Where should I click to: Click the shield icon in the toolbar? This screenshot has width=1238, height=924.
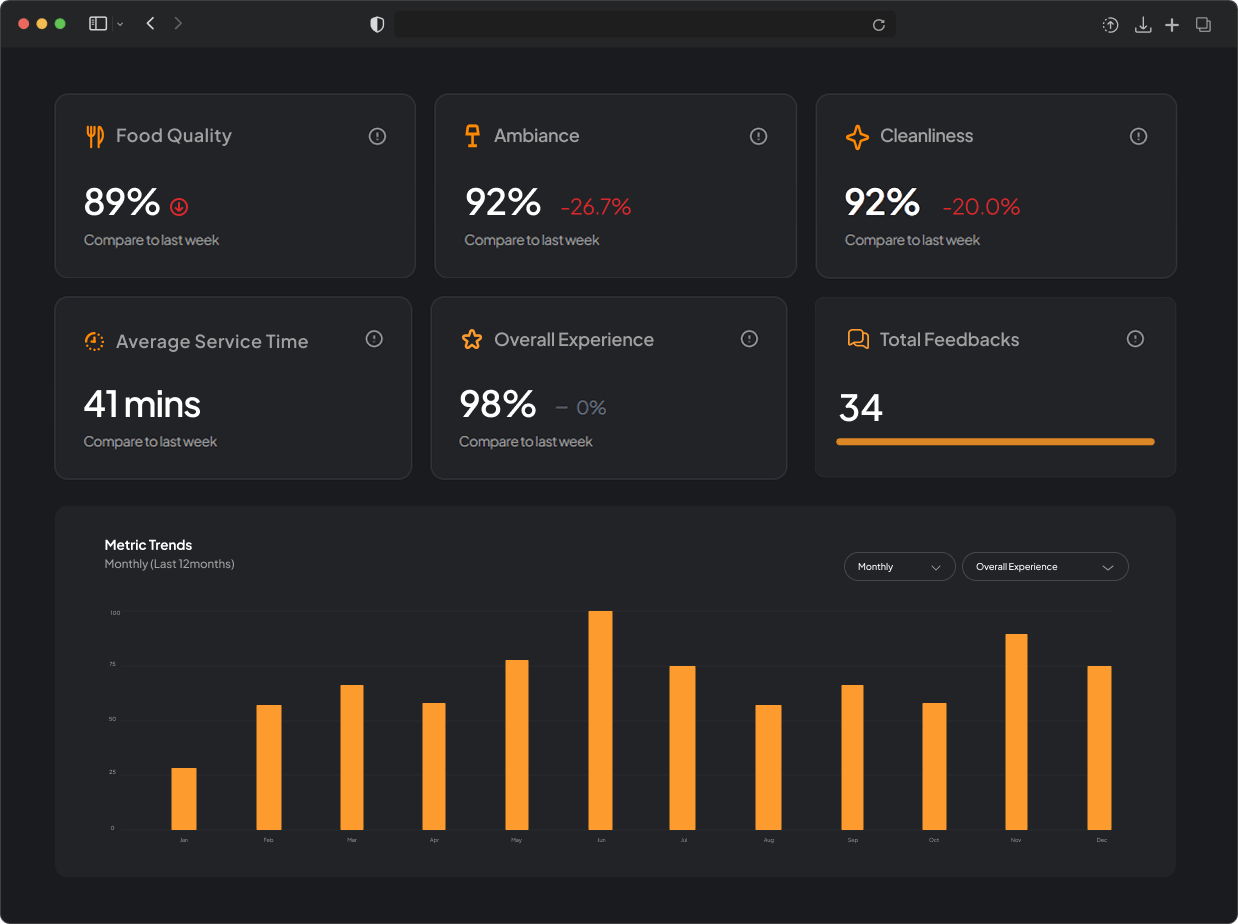(377, 23)
